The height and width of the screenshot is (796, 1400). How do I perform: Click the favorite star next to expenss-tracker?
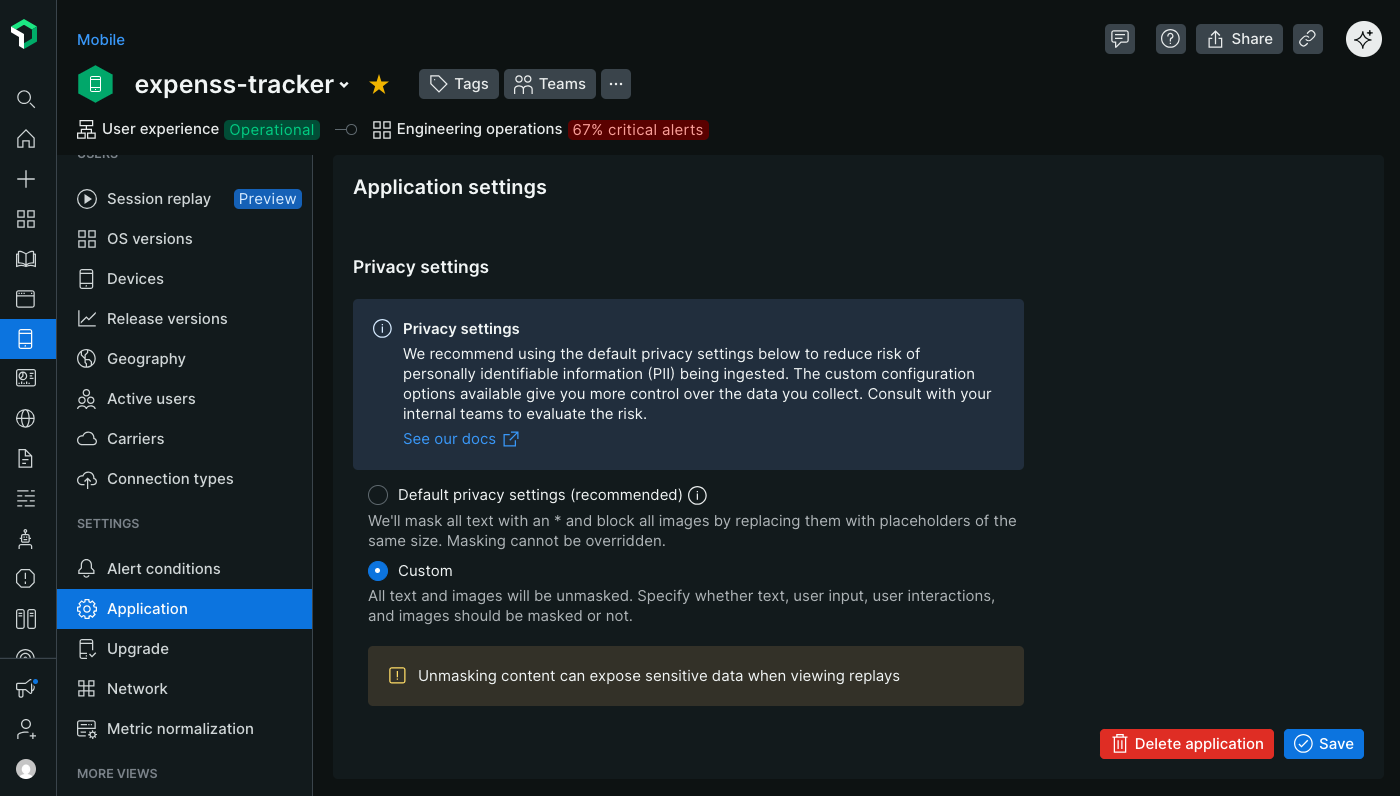click(379, 85)
